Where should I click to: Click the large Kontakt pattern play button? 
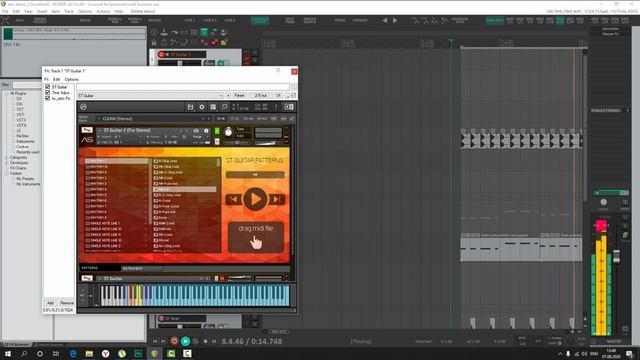tap(255, 199)
